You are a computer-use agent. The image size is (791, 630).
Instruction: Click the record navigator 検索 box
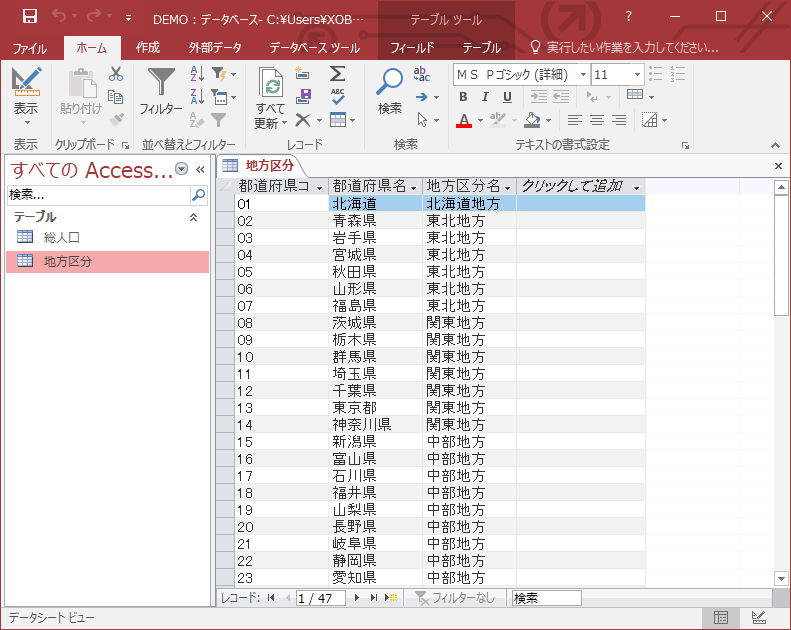(x=546, y=598)
